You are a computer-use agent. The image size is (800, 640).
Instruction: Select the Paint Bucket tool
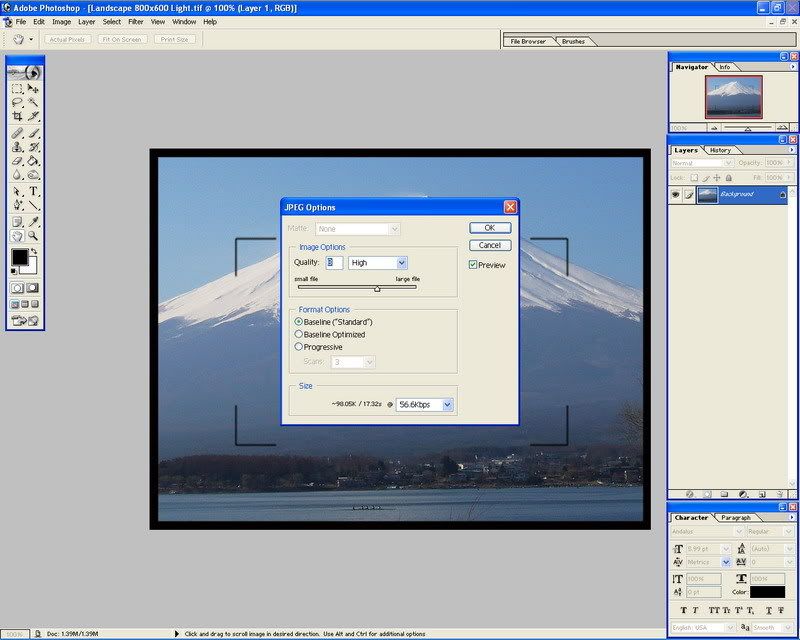click(33, 160)
